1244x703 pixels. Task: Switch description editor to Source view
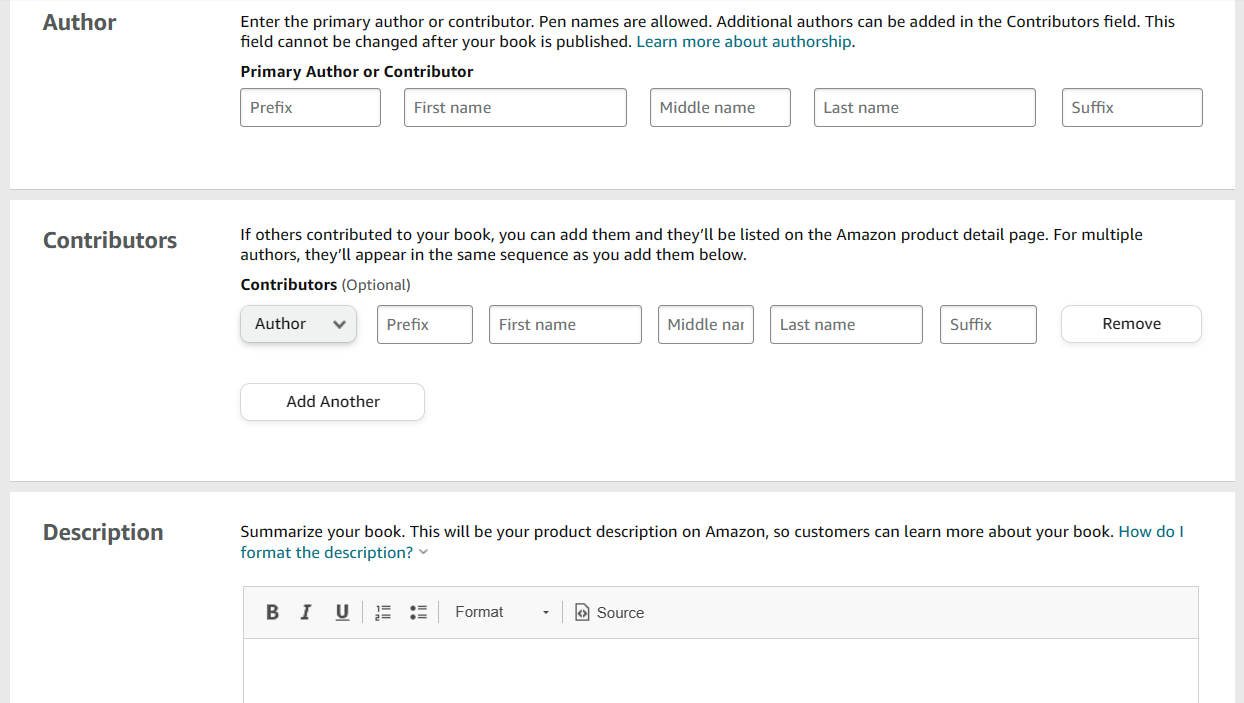pos(609,612)
